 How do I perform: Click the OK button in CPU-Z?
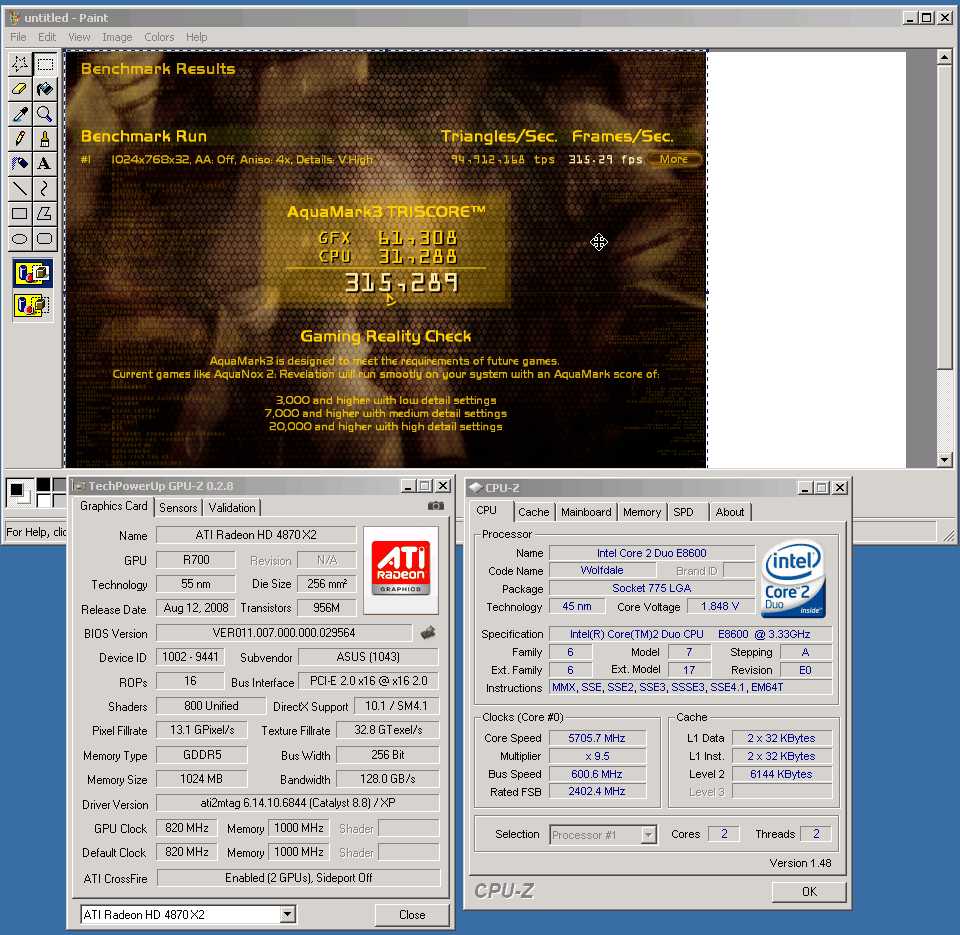(809, 892)
